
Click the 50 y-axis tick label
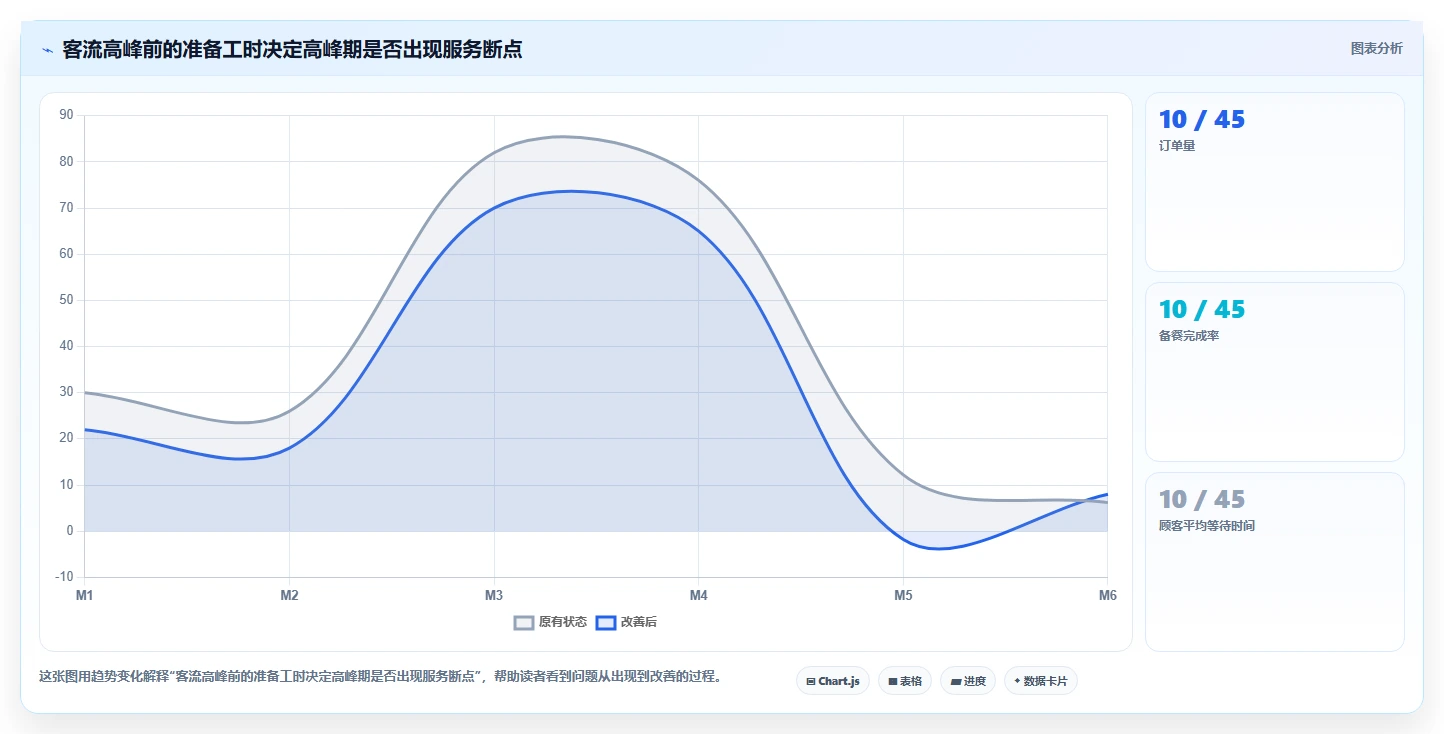point(67,300)
